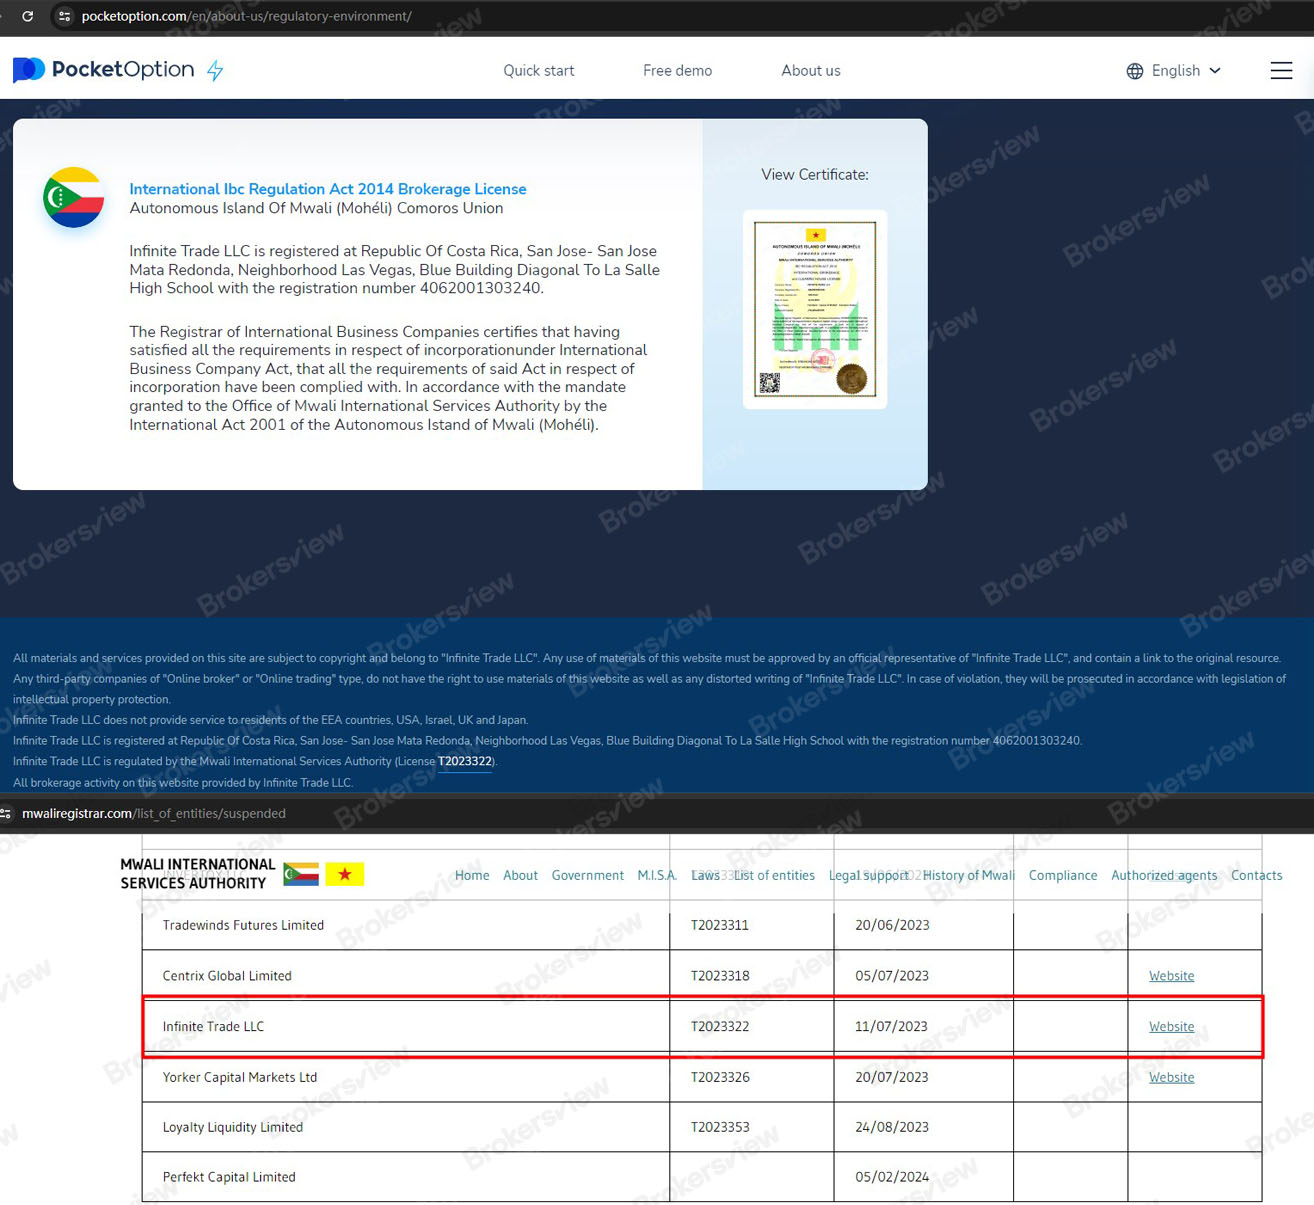Open the Authorized agents nav item
Image resolution: width=1314 pixels, height=1205 pixels.
point(1164,875)
